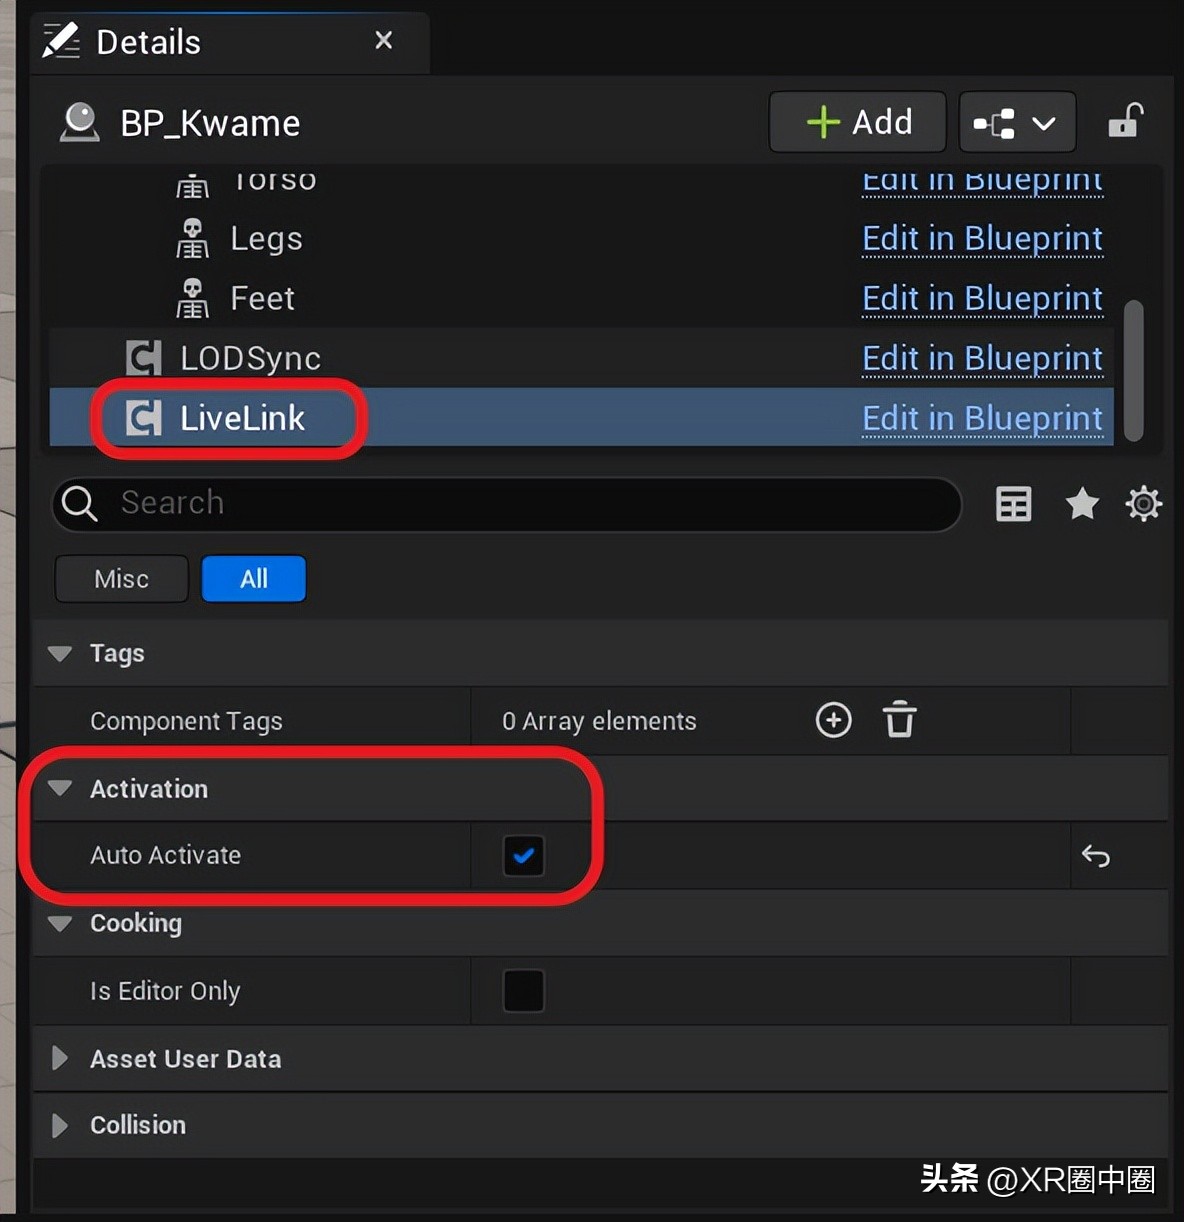Click the Component Tags label
Viewport: 1184px width, 1222px height.
point(186,721)
